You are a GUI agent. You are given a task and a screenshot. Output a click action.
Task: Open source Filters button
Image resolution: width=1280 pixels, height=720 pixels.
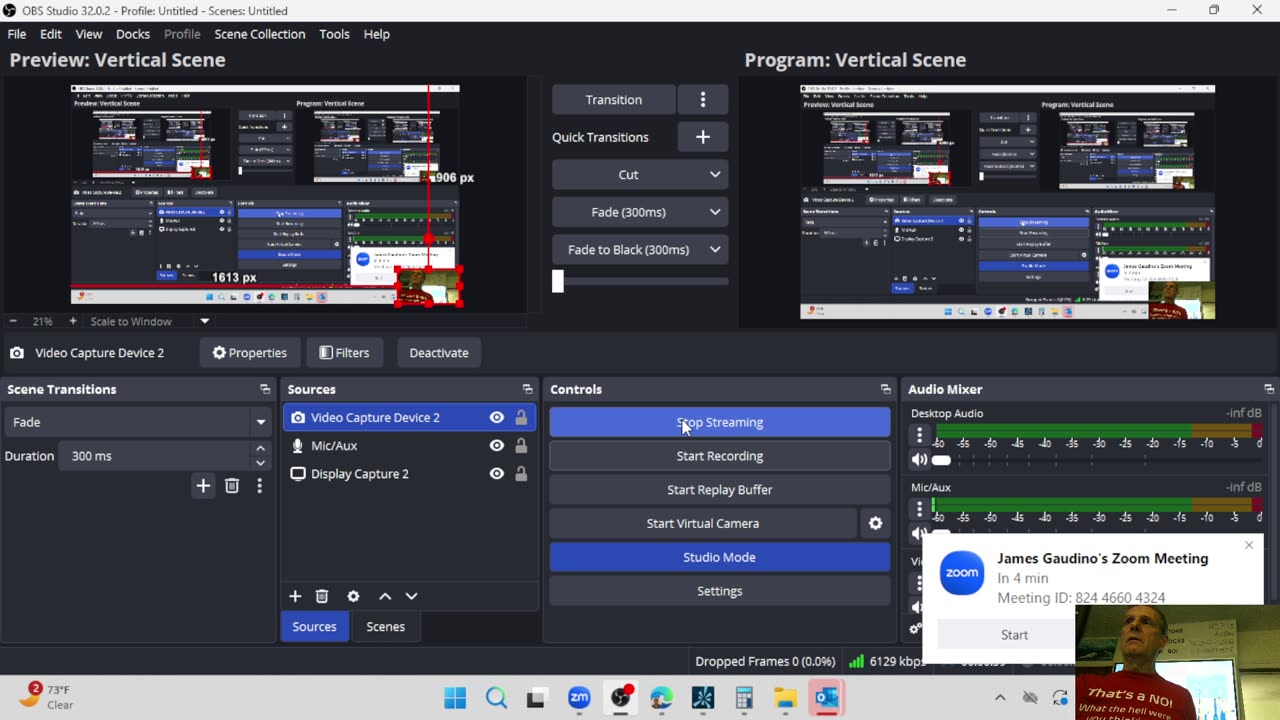(x=345, y=353)
